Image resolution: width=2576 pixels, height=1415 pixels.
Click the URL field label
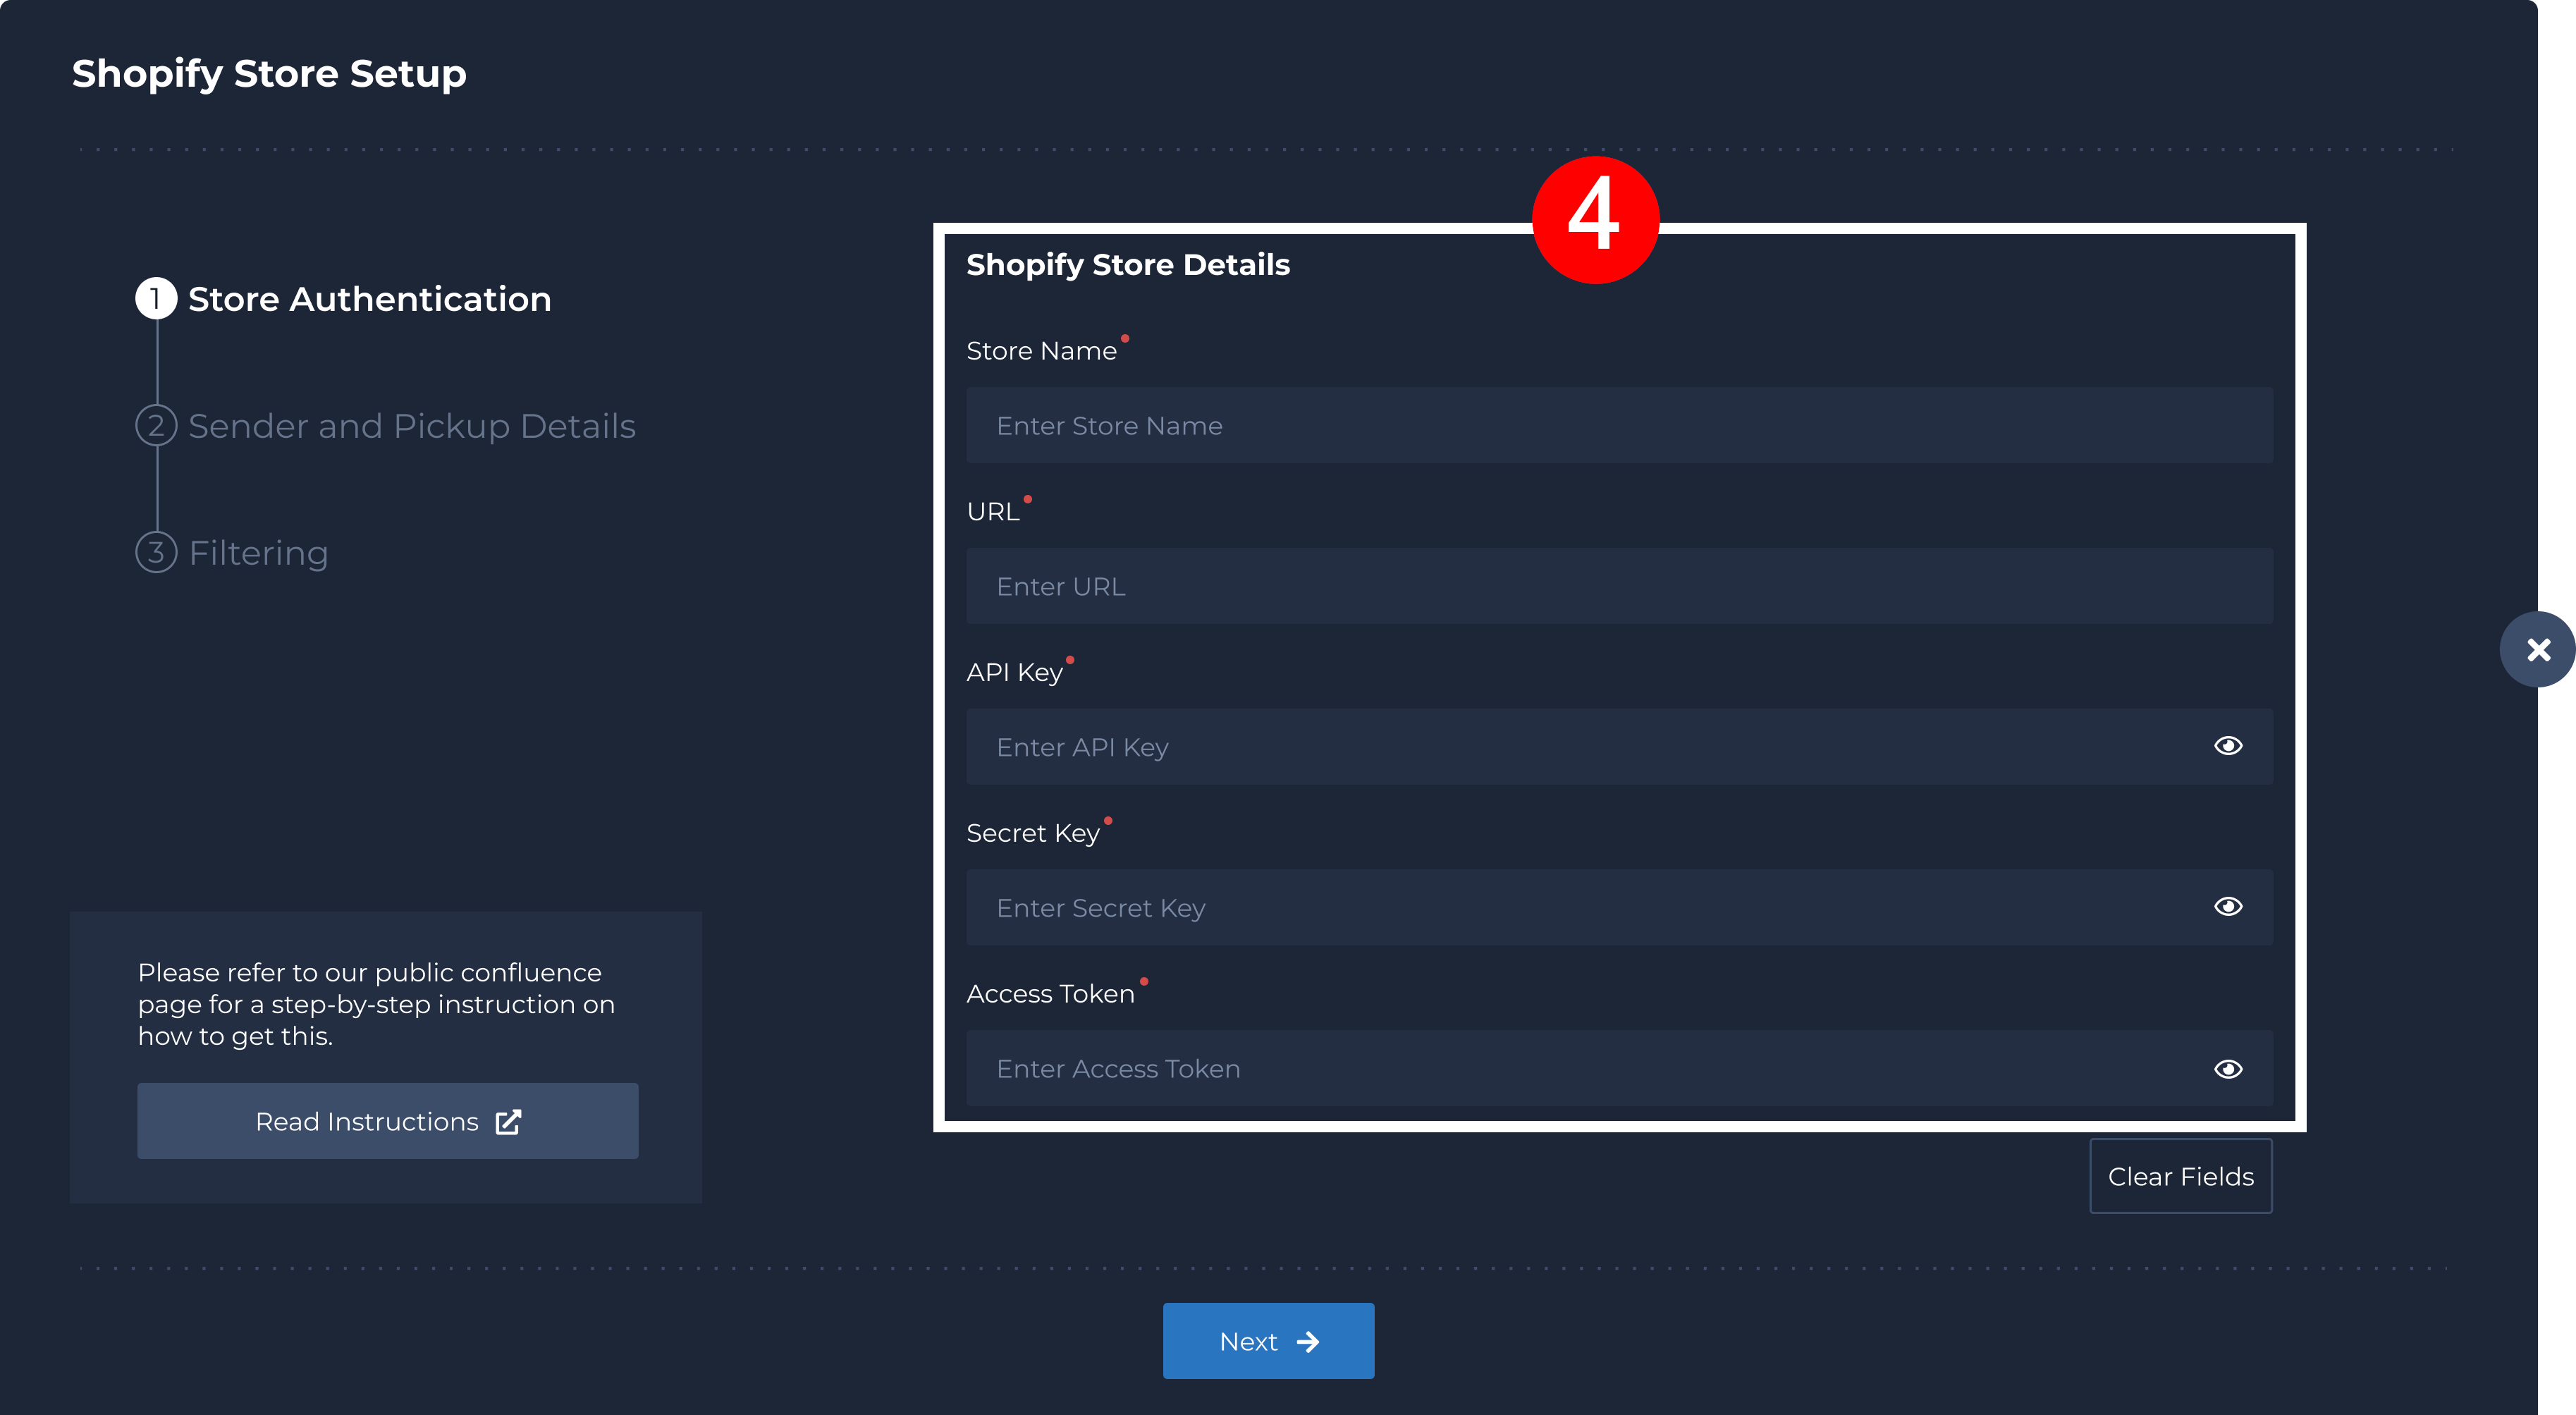[993, 512]
